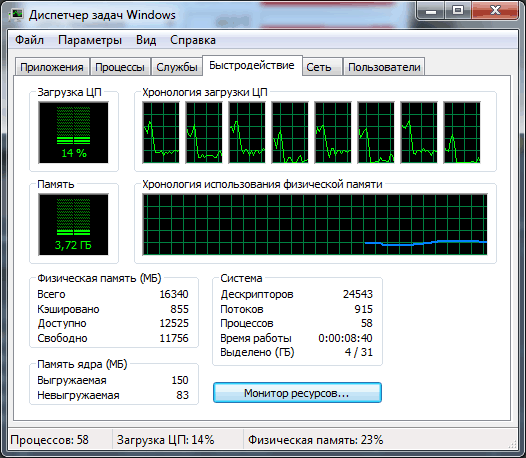Viewport: 526px width, 458px height.
Task: Click the Память ядра (МБ) group label
Action: 82,364
